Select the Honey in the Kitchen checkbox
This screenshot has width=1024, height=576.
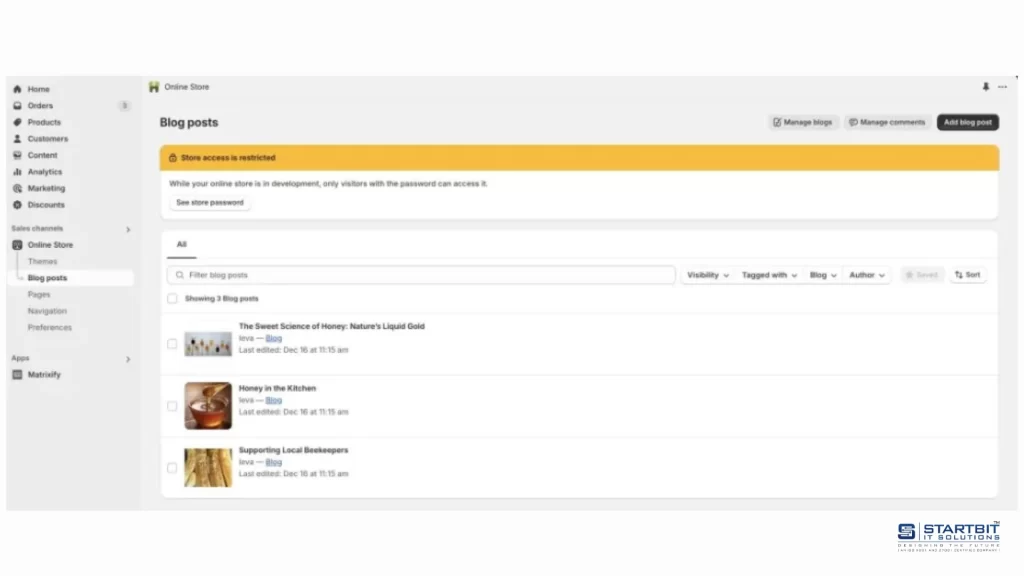(x=172, y=406)
